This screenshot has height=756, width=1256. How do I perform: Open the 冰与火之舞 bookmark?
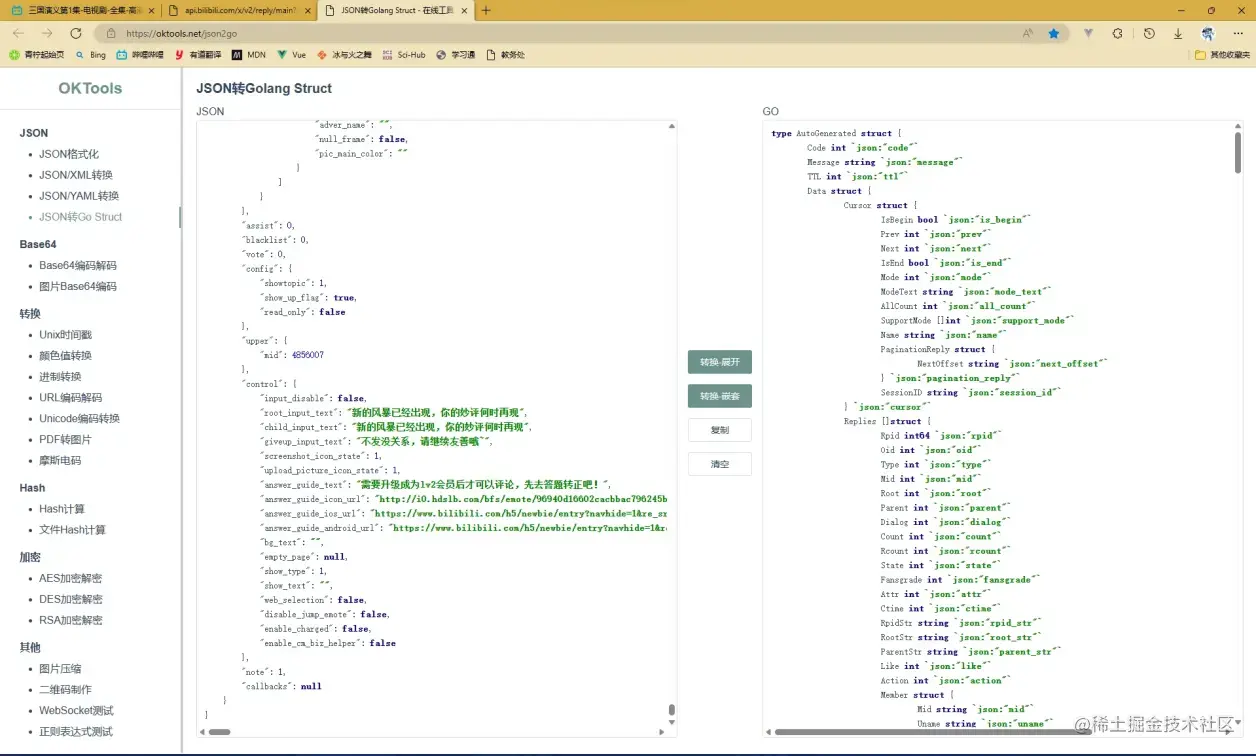point(345,55)
